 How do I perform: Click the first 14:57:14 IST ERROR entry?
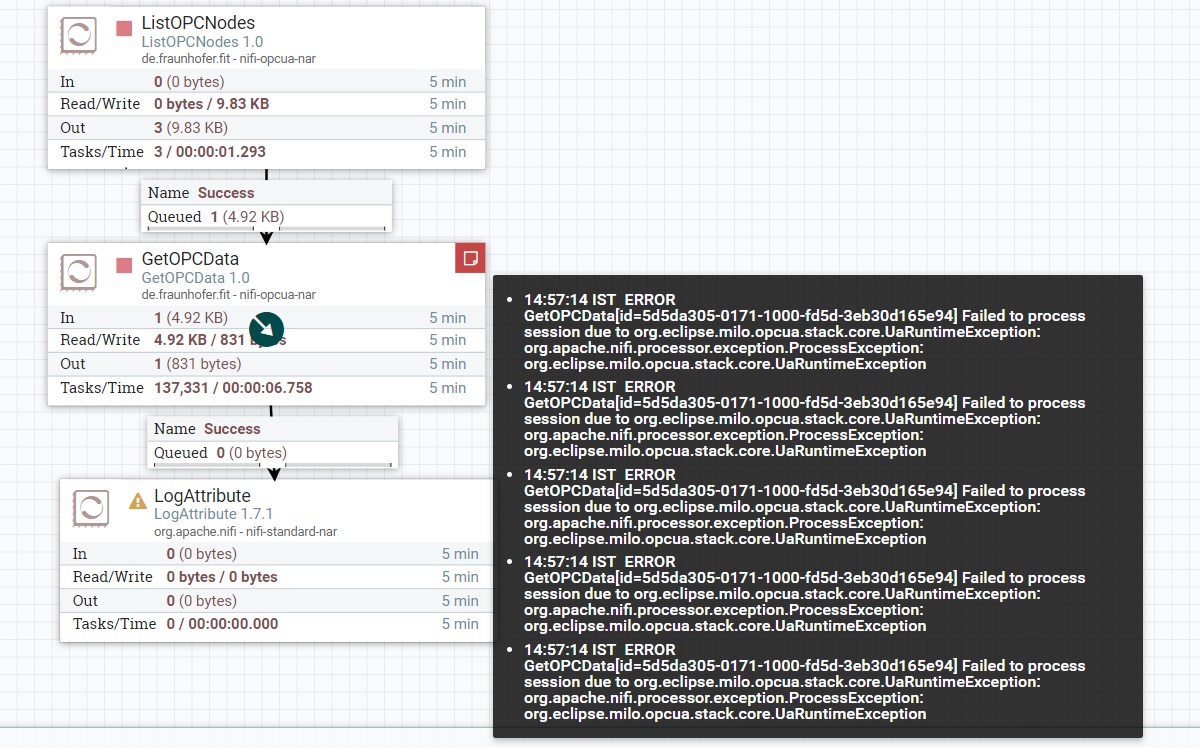[x=598, y=299]
